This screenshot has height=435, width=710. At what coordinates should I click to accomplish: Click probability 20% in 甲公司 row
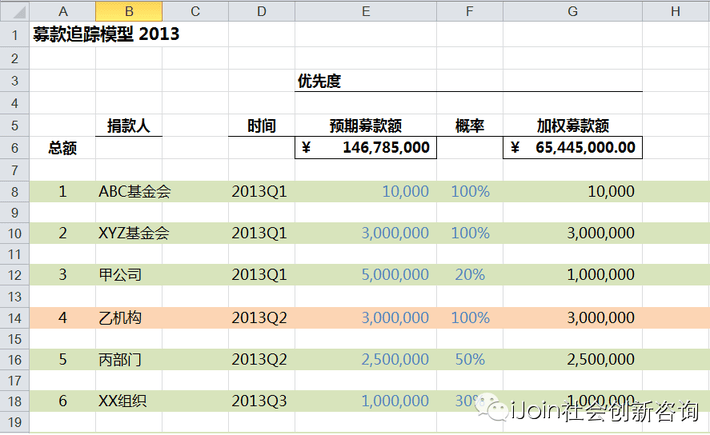[x=470, y=275]
